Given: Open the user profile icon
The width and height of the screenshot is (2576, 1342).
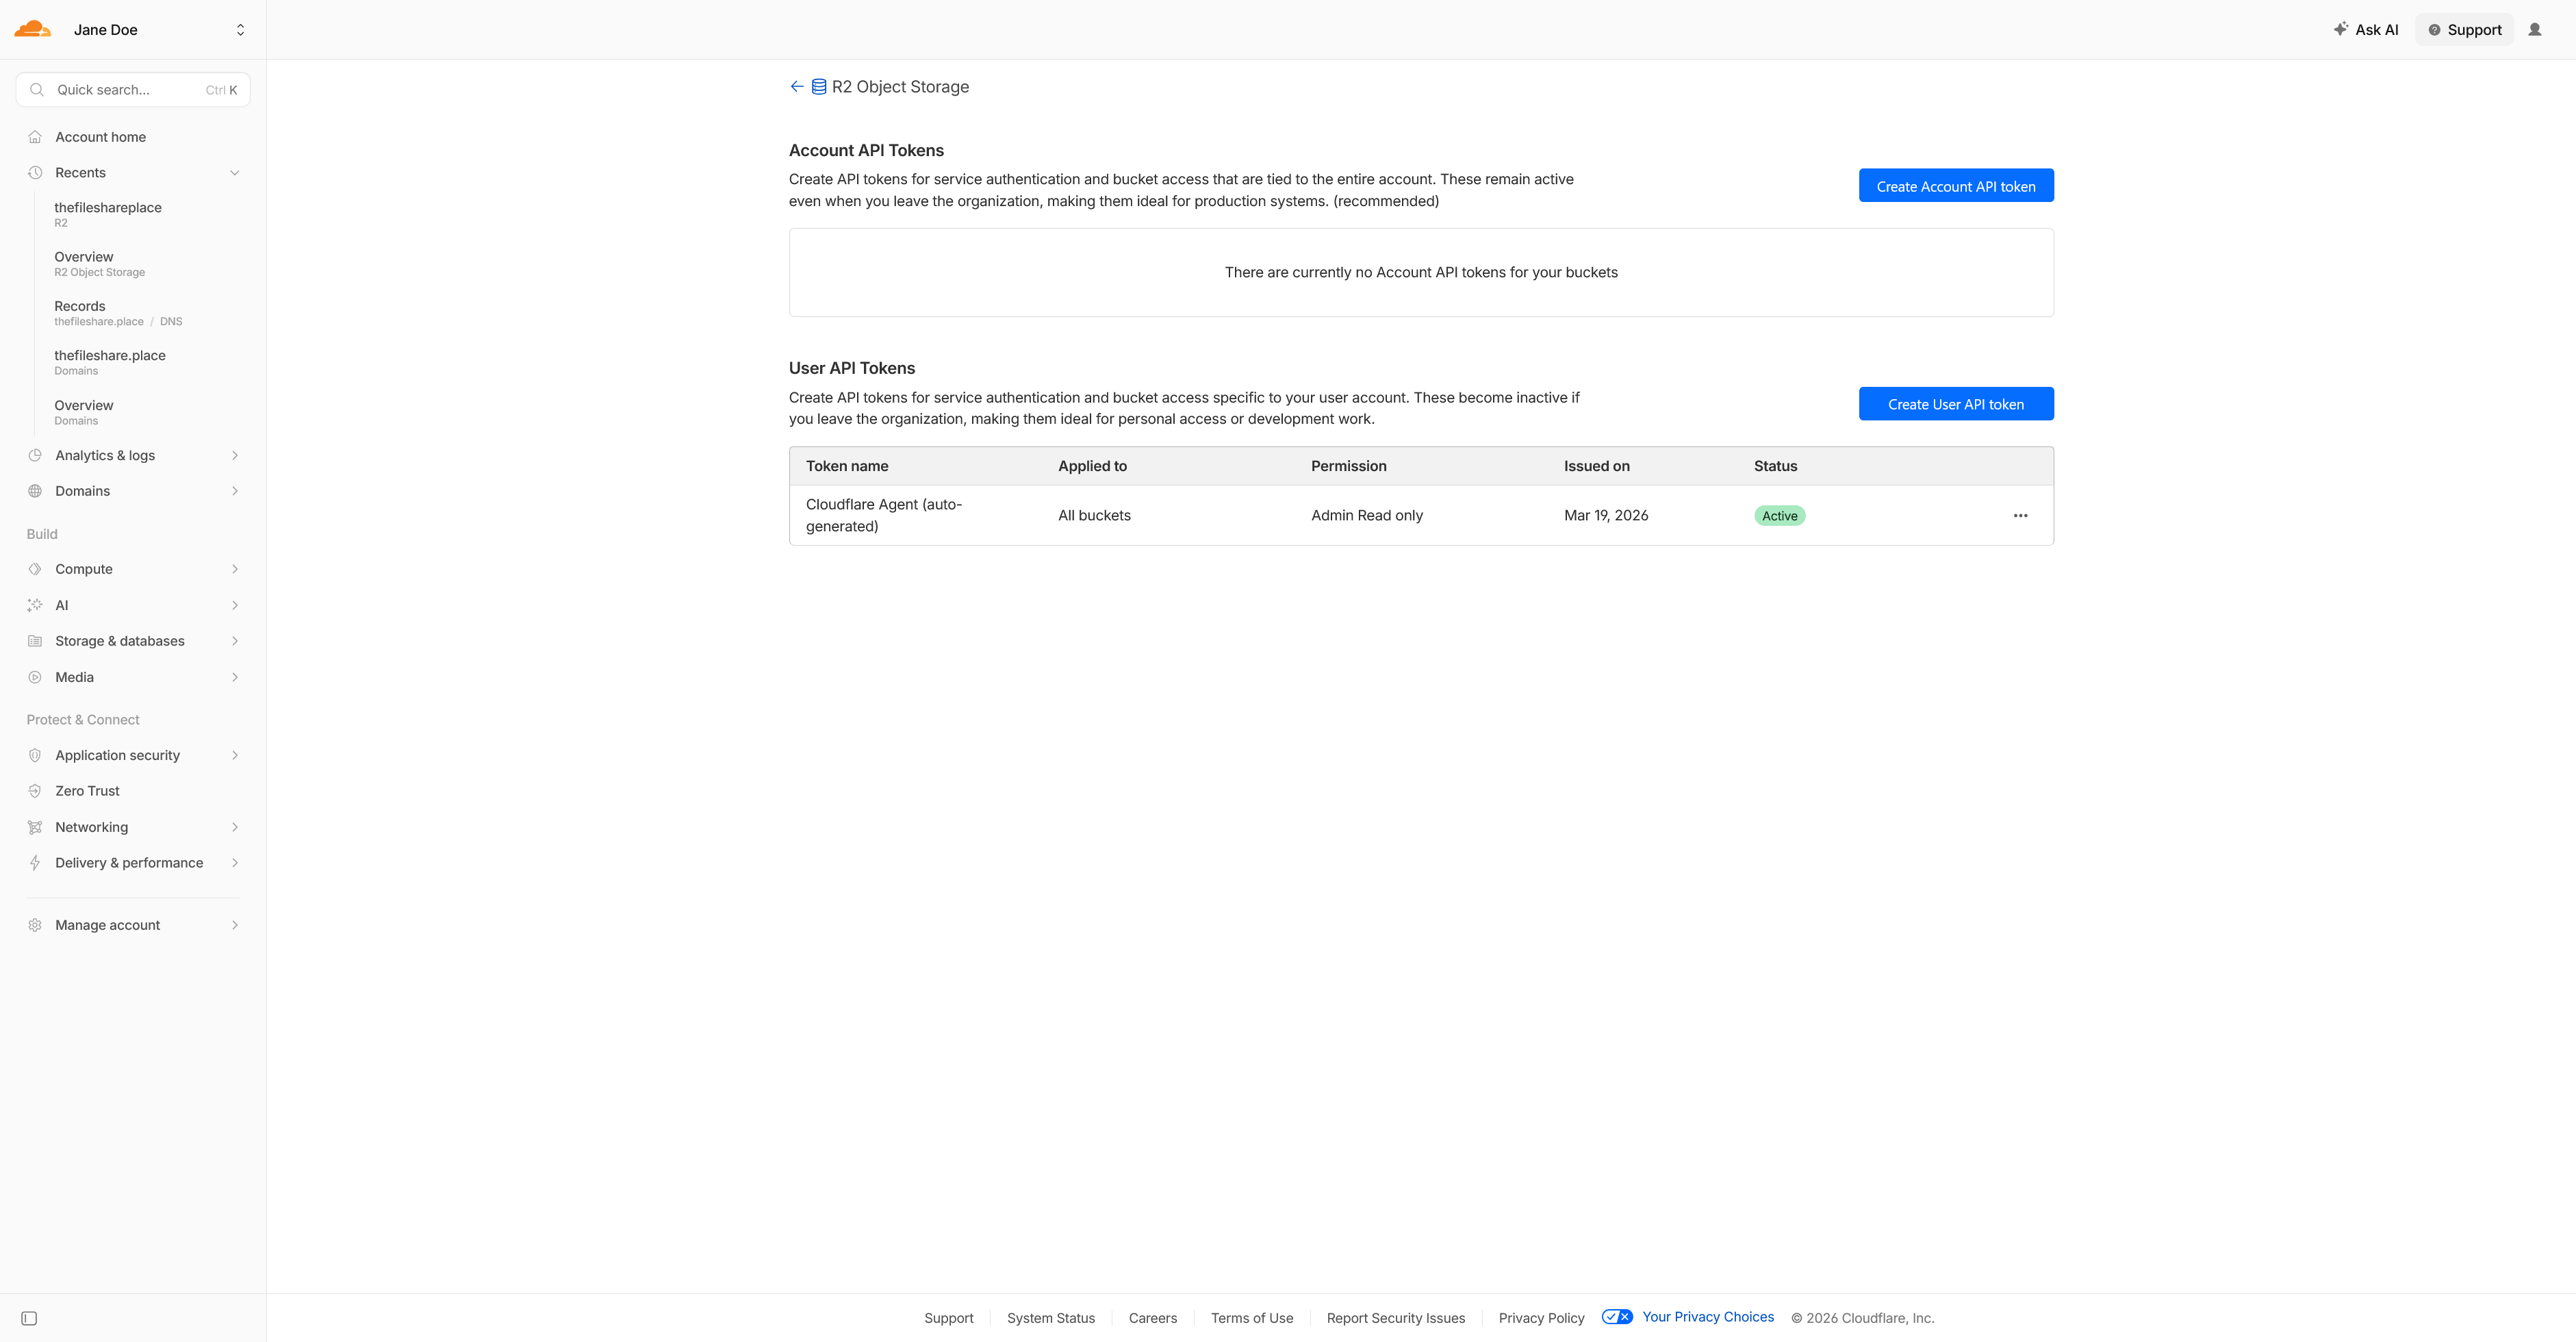Looking at the screenshot, I should pyautogui.click(x=2535, y=30).
